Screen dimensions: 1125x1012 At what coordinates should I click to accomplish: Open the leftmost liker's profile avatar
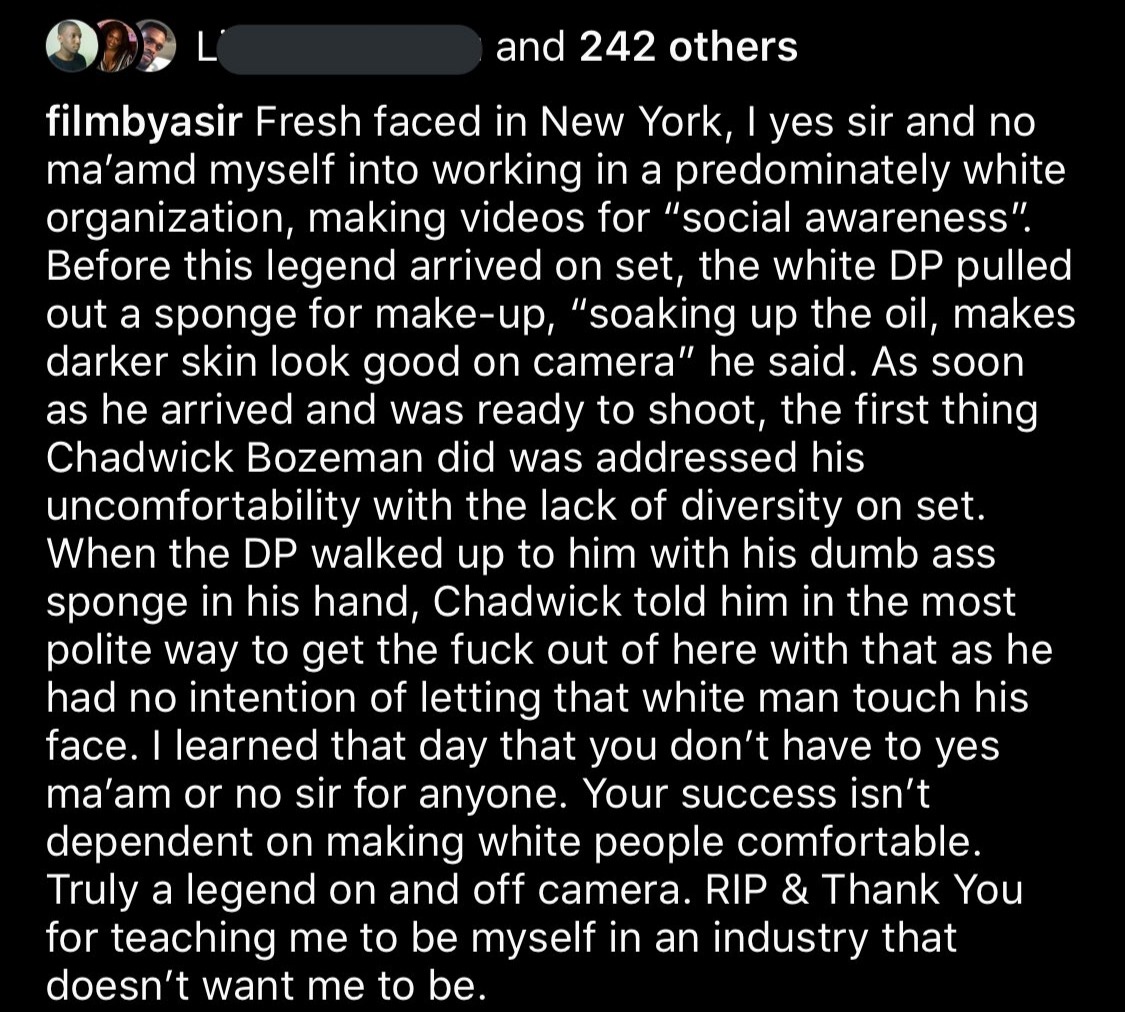(71, 46)
